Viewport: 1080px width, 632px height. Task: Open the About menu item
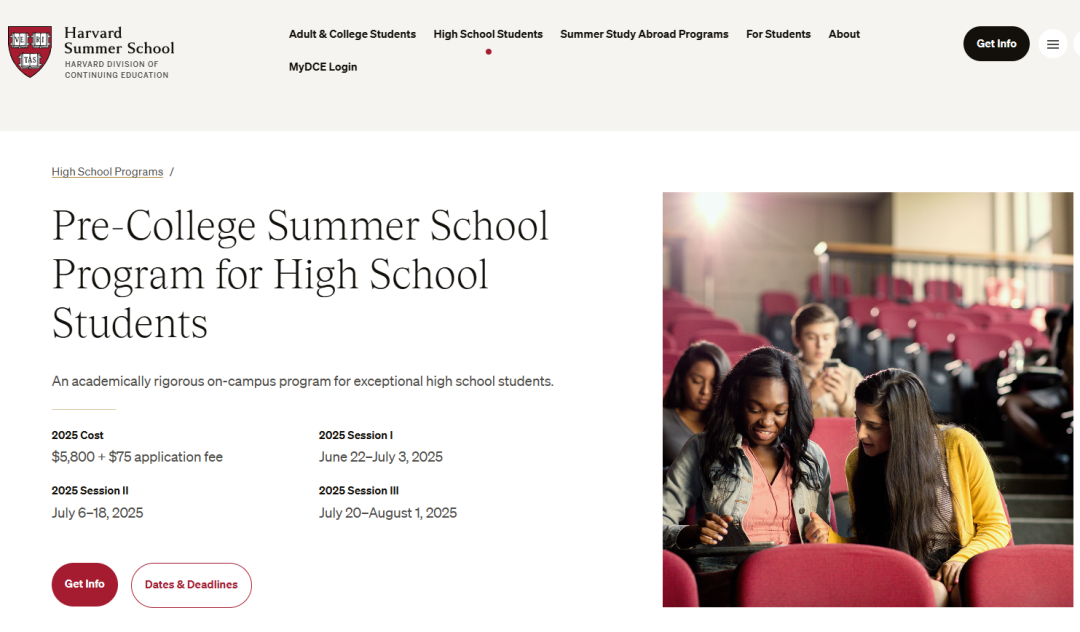click(844, 34)
